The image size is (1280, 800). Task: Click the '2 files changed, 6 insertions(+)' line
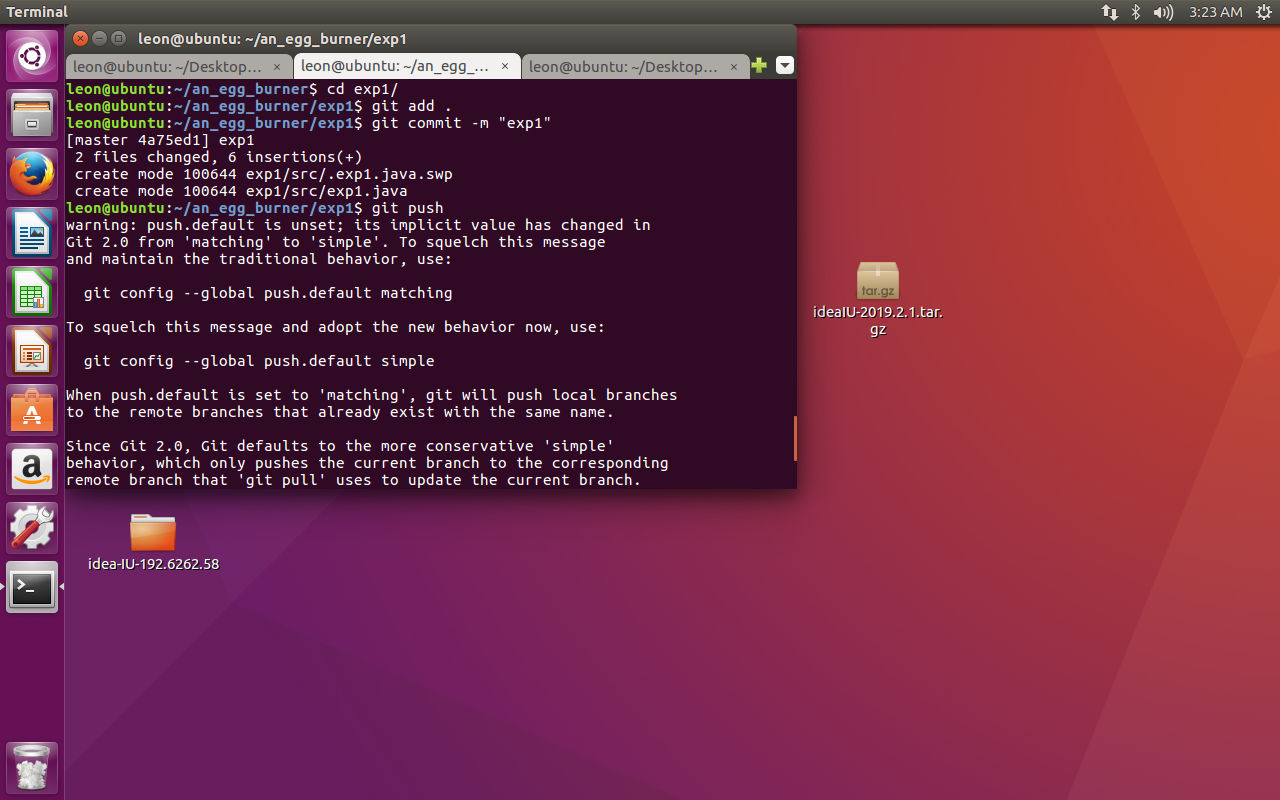pos(218,157)
